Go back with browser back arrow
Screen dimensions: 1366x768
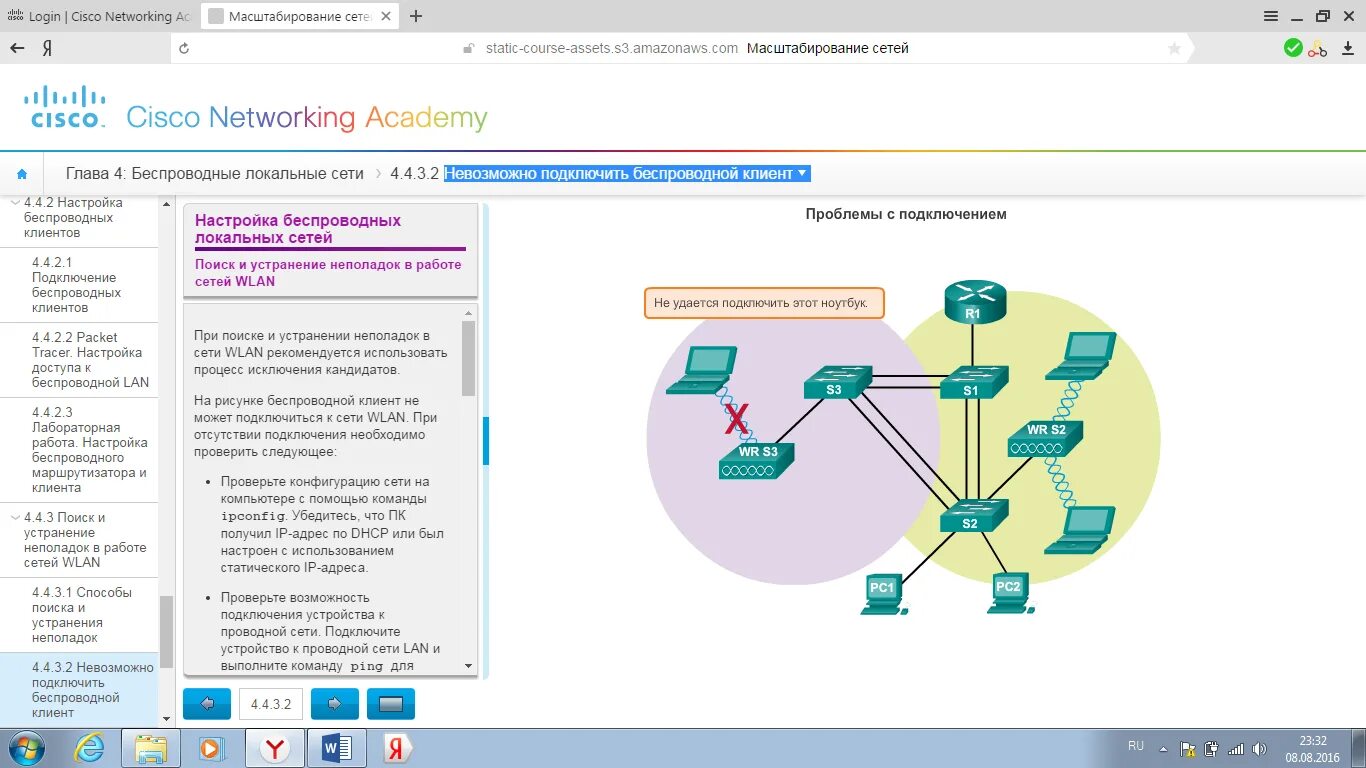point(17,48)
